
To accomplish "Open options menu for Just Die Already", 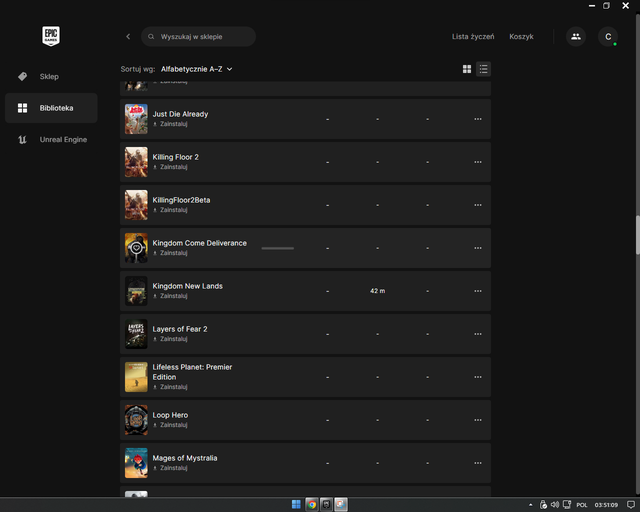I will [x=478, y=119].
